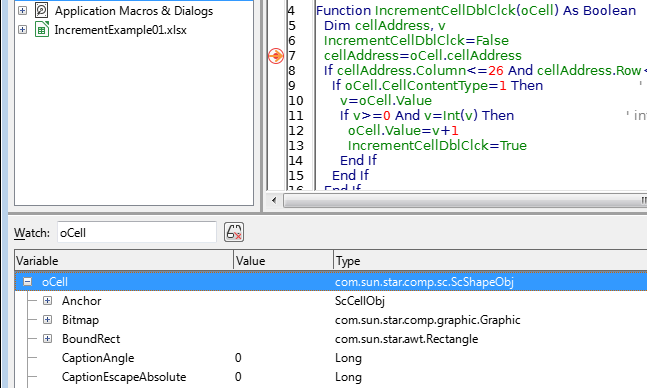Click the IncrementCellDblClck=True line
This screenshot has height=388, width=647.
click(x=437, y=145)
